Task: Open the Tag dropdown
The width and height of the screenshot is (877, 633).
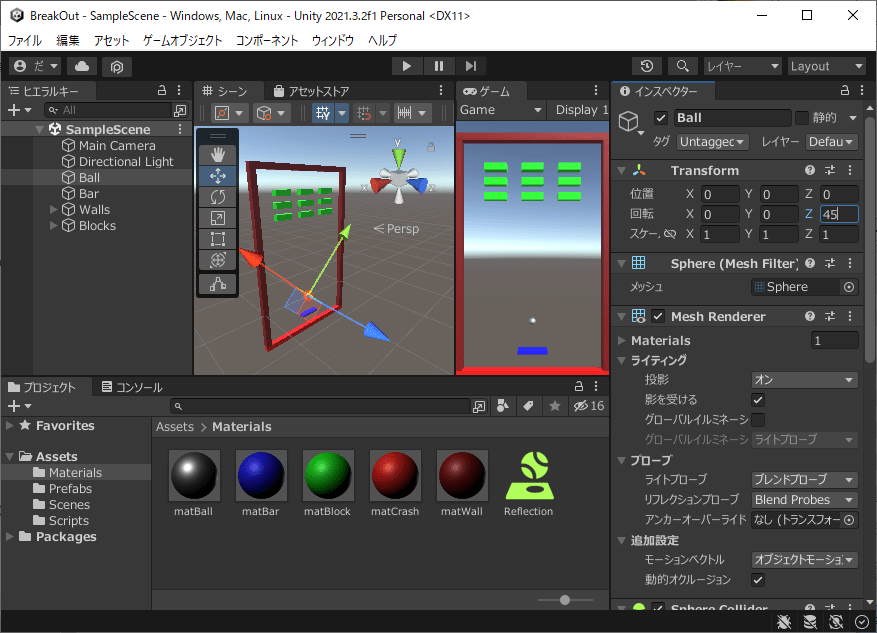Action: [x=712, y=142]
